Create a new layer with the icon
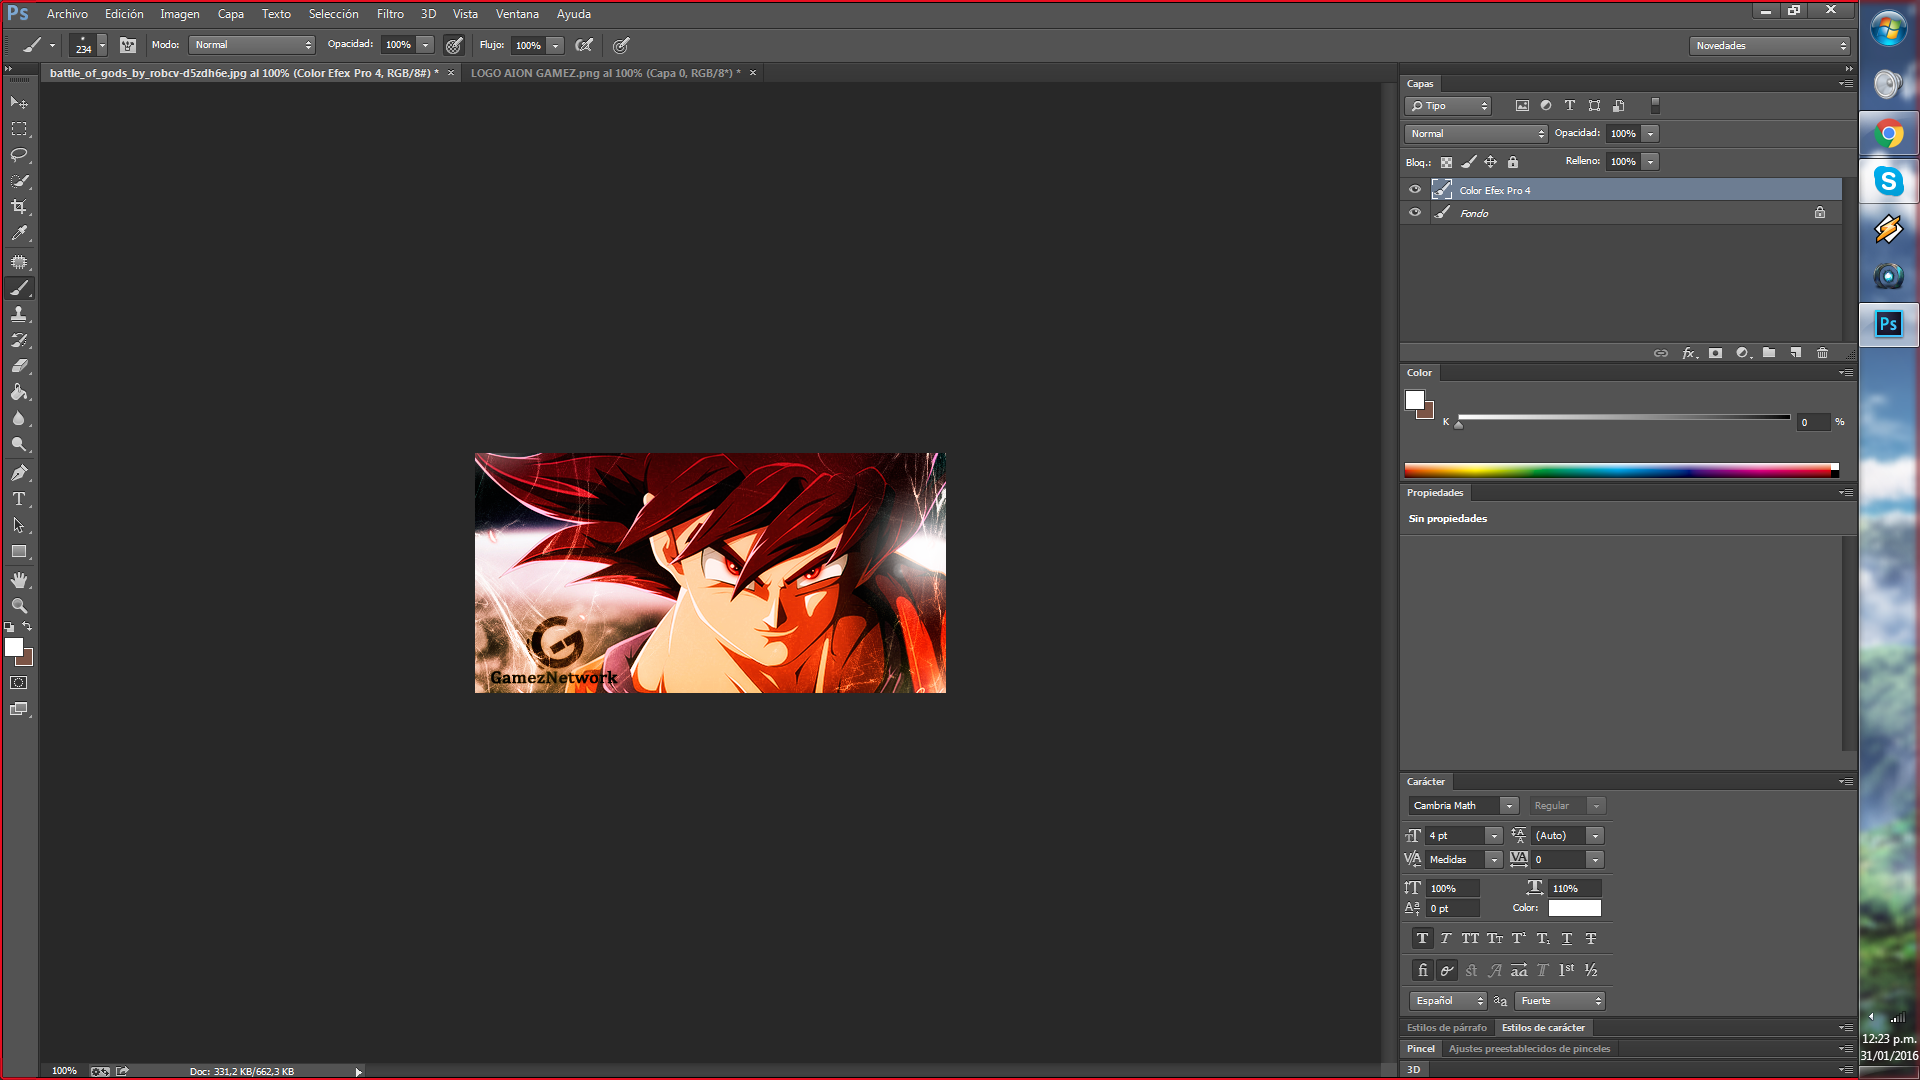This screenshot has height=1080, width=1920. point(1796,353)
